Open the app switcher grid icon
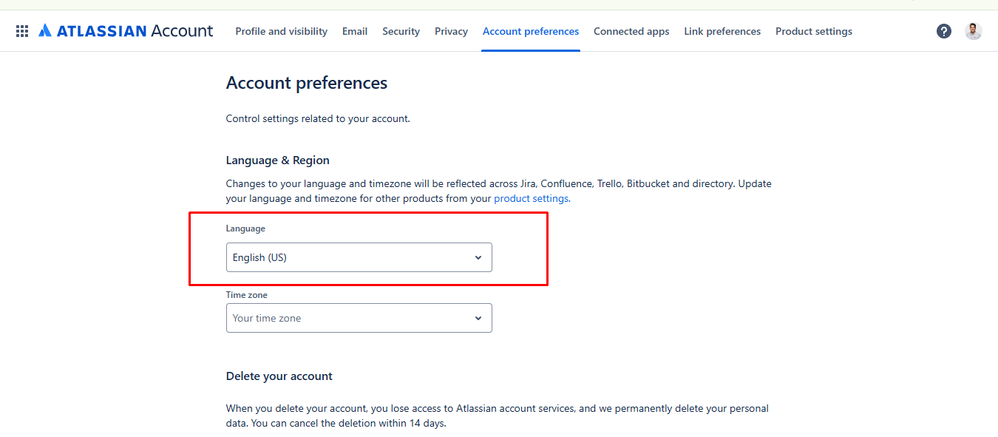The width and height of the screenshot is (998, 437). 22,31
